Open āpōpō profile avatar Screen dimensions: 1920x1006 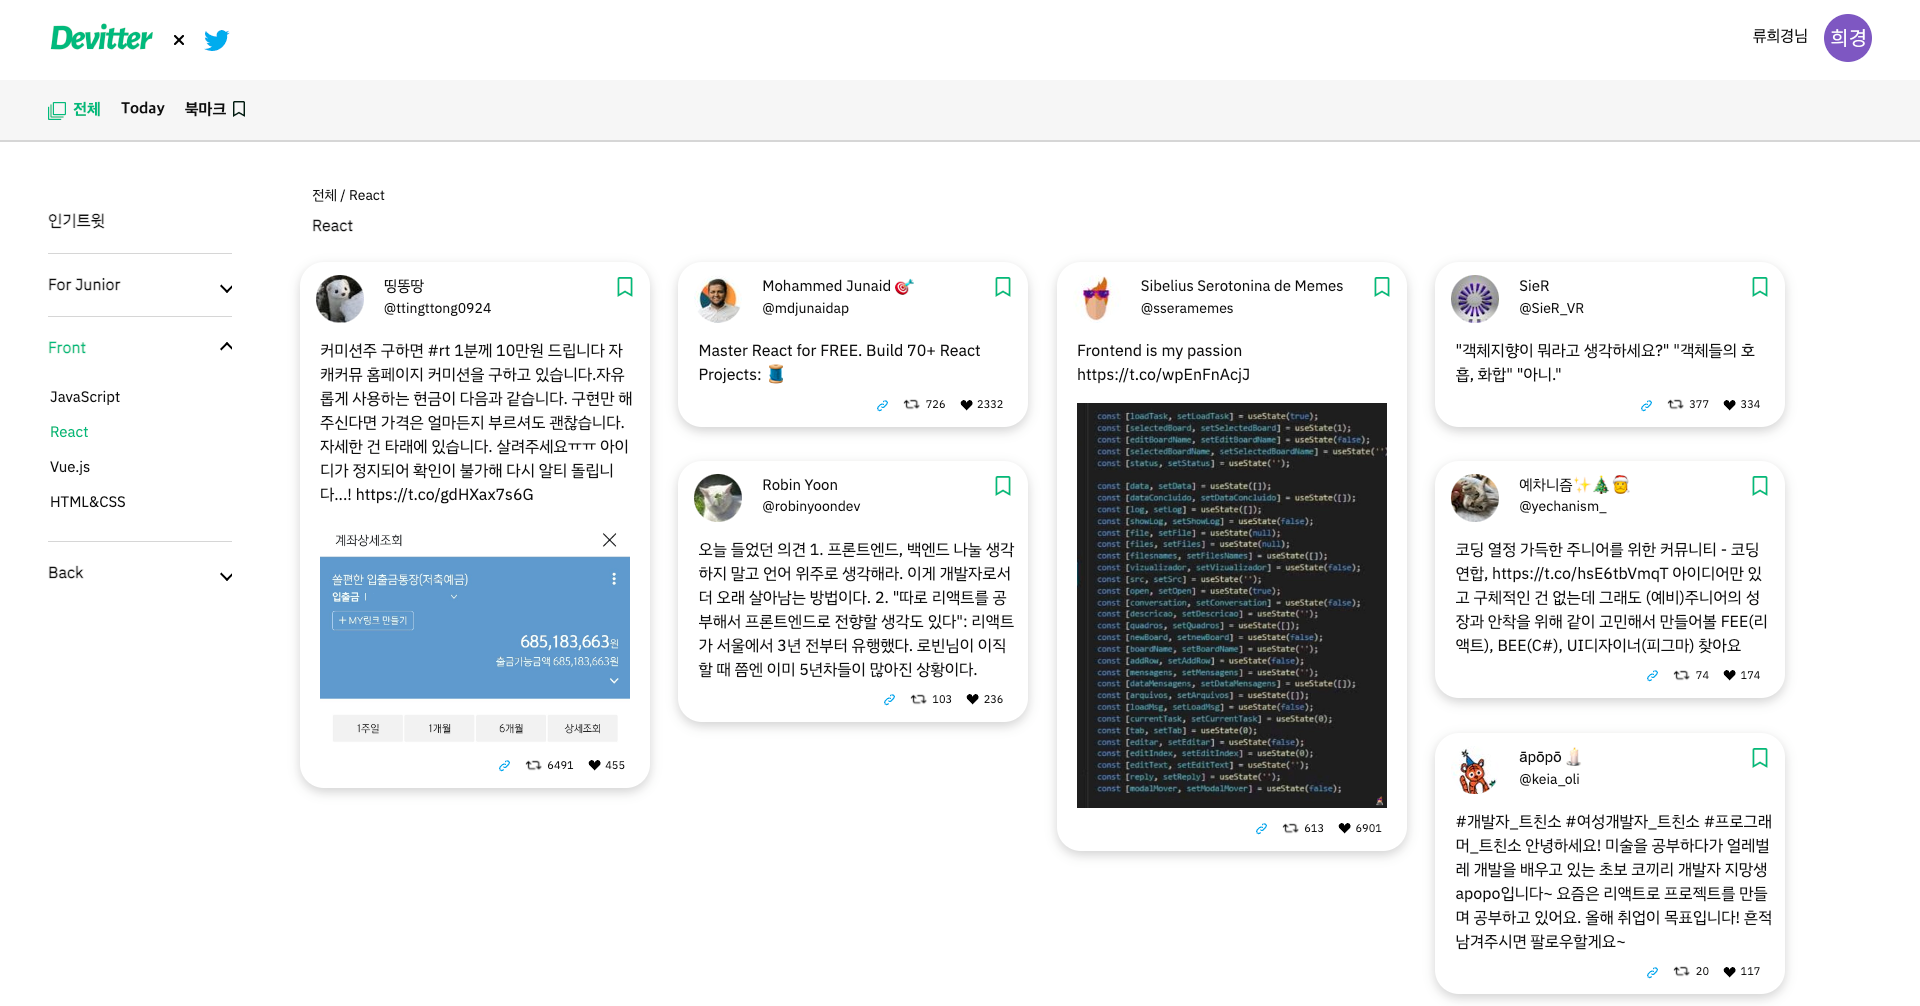[x=1475, y=770]
